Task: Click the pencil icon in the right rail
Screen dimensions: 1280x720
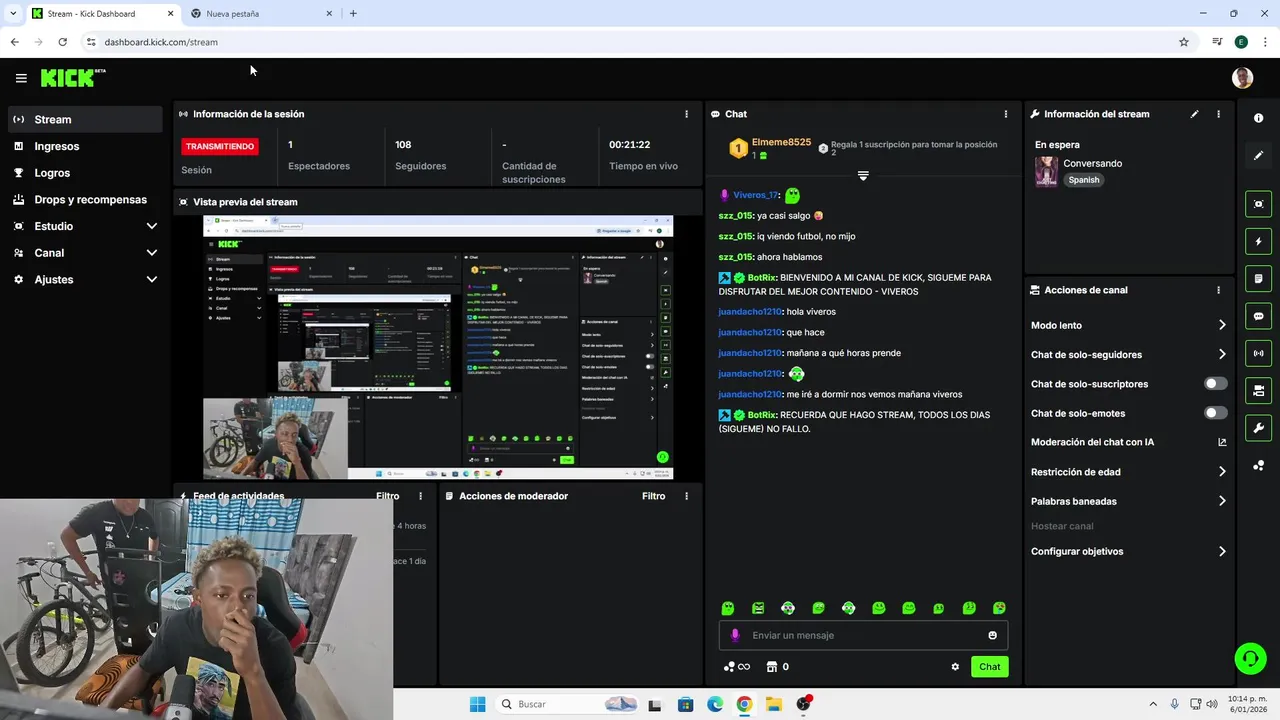Action: pyautogui.click(x=1258, y=156)
